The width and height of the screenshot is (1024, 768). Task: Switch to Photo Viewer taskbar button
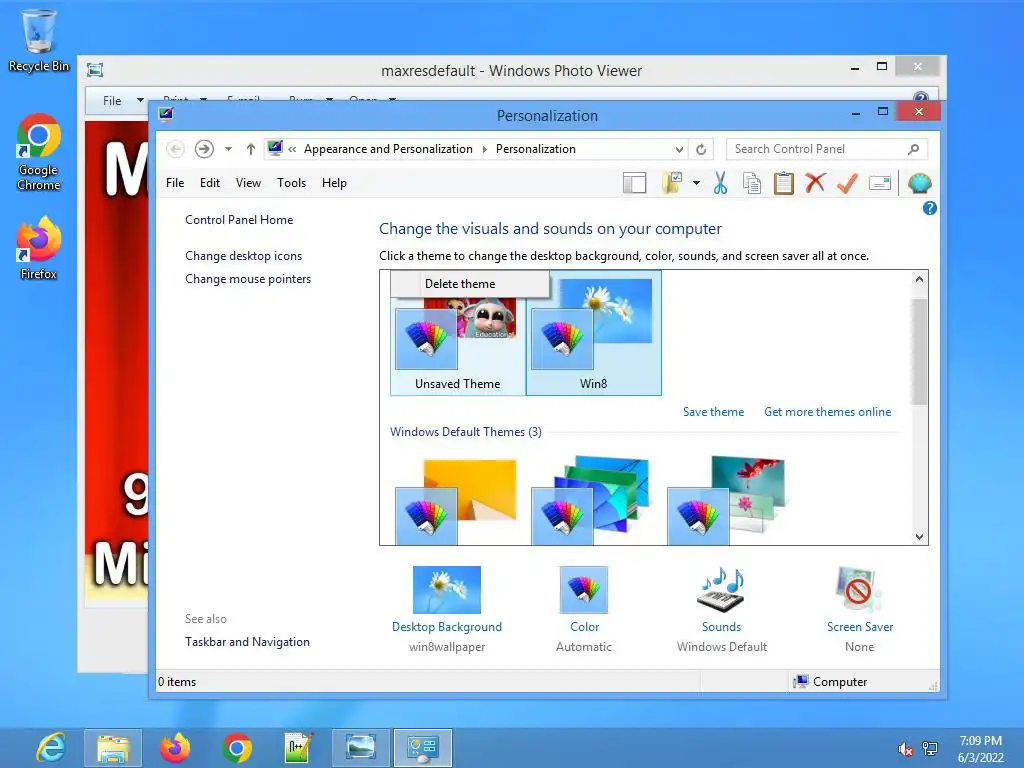pos(360,748)
